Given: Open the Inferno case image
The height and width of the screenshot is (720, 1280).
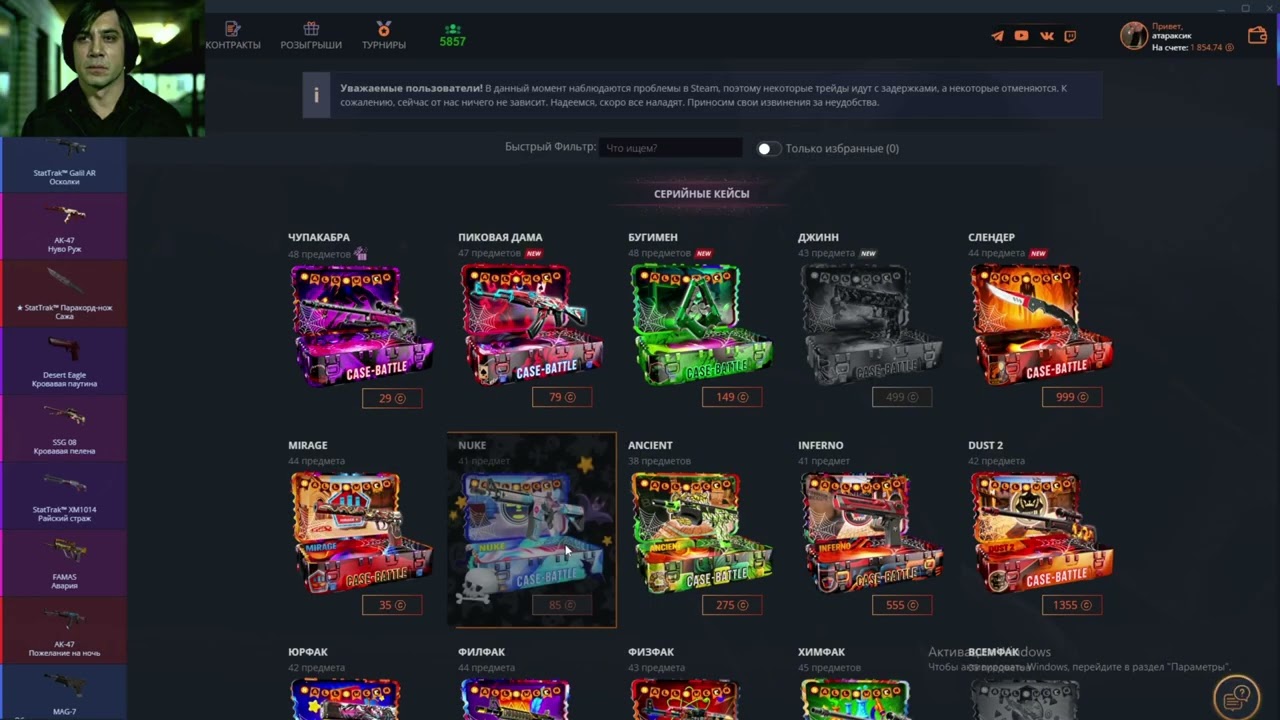Looking at the screenshot, I should [871, 533].
